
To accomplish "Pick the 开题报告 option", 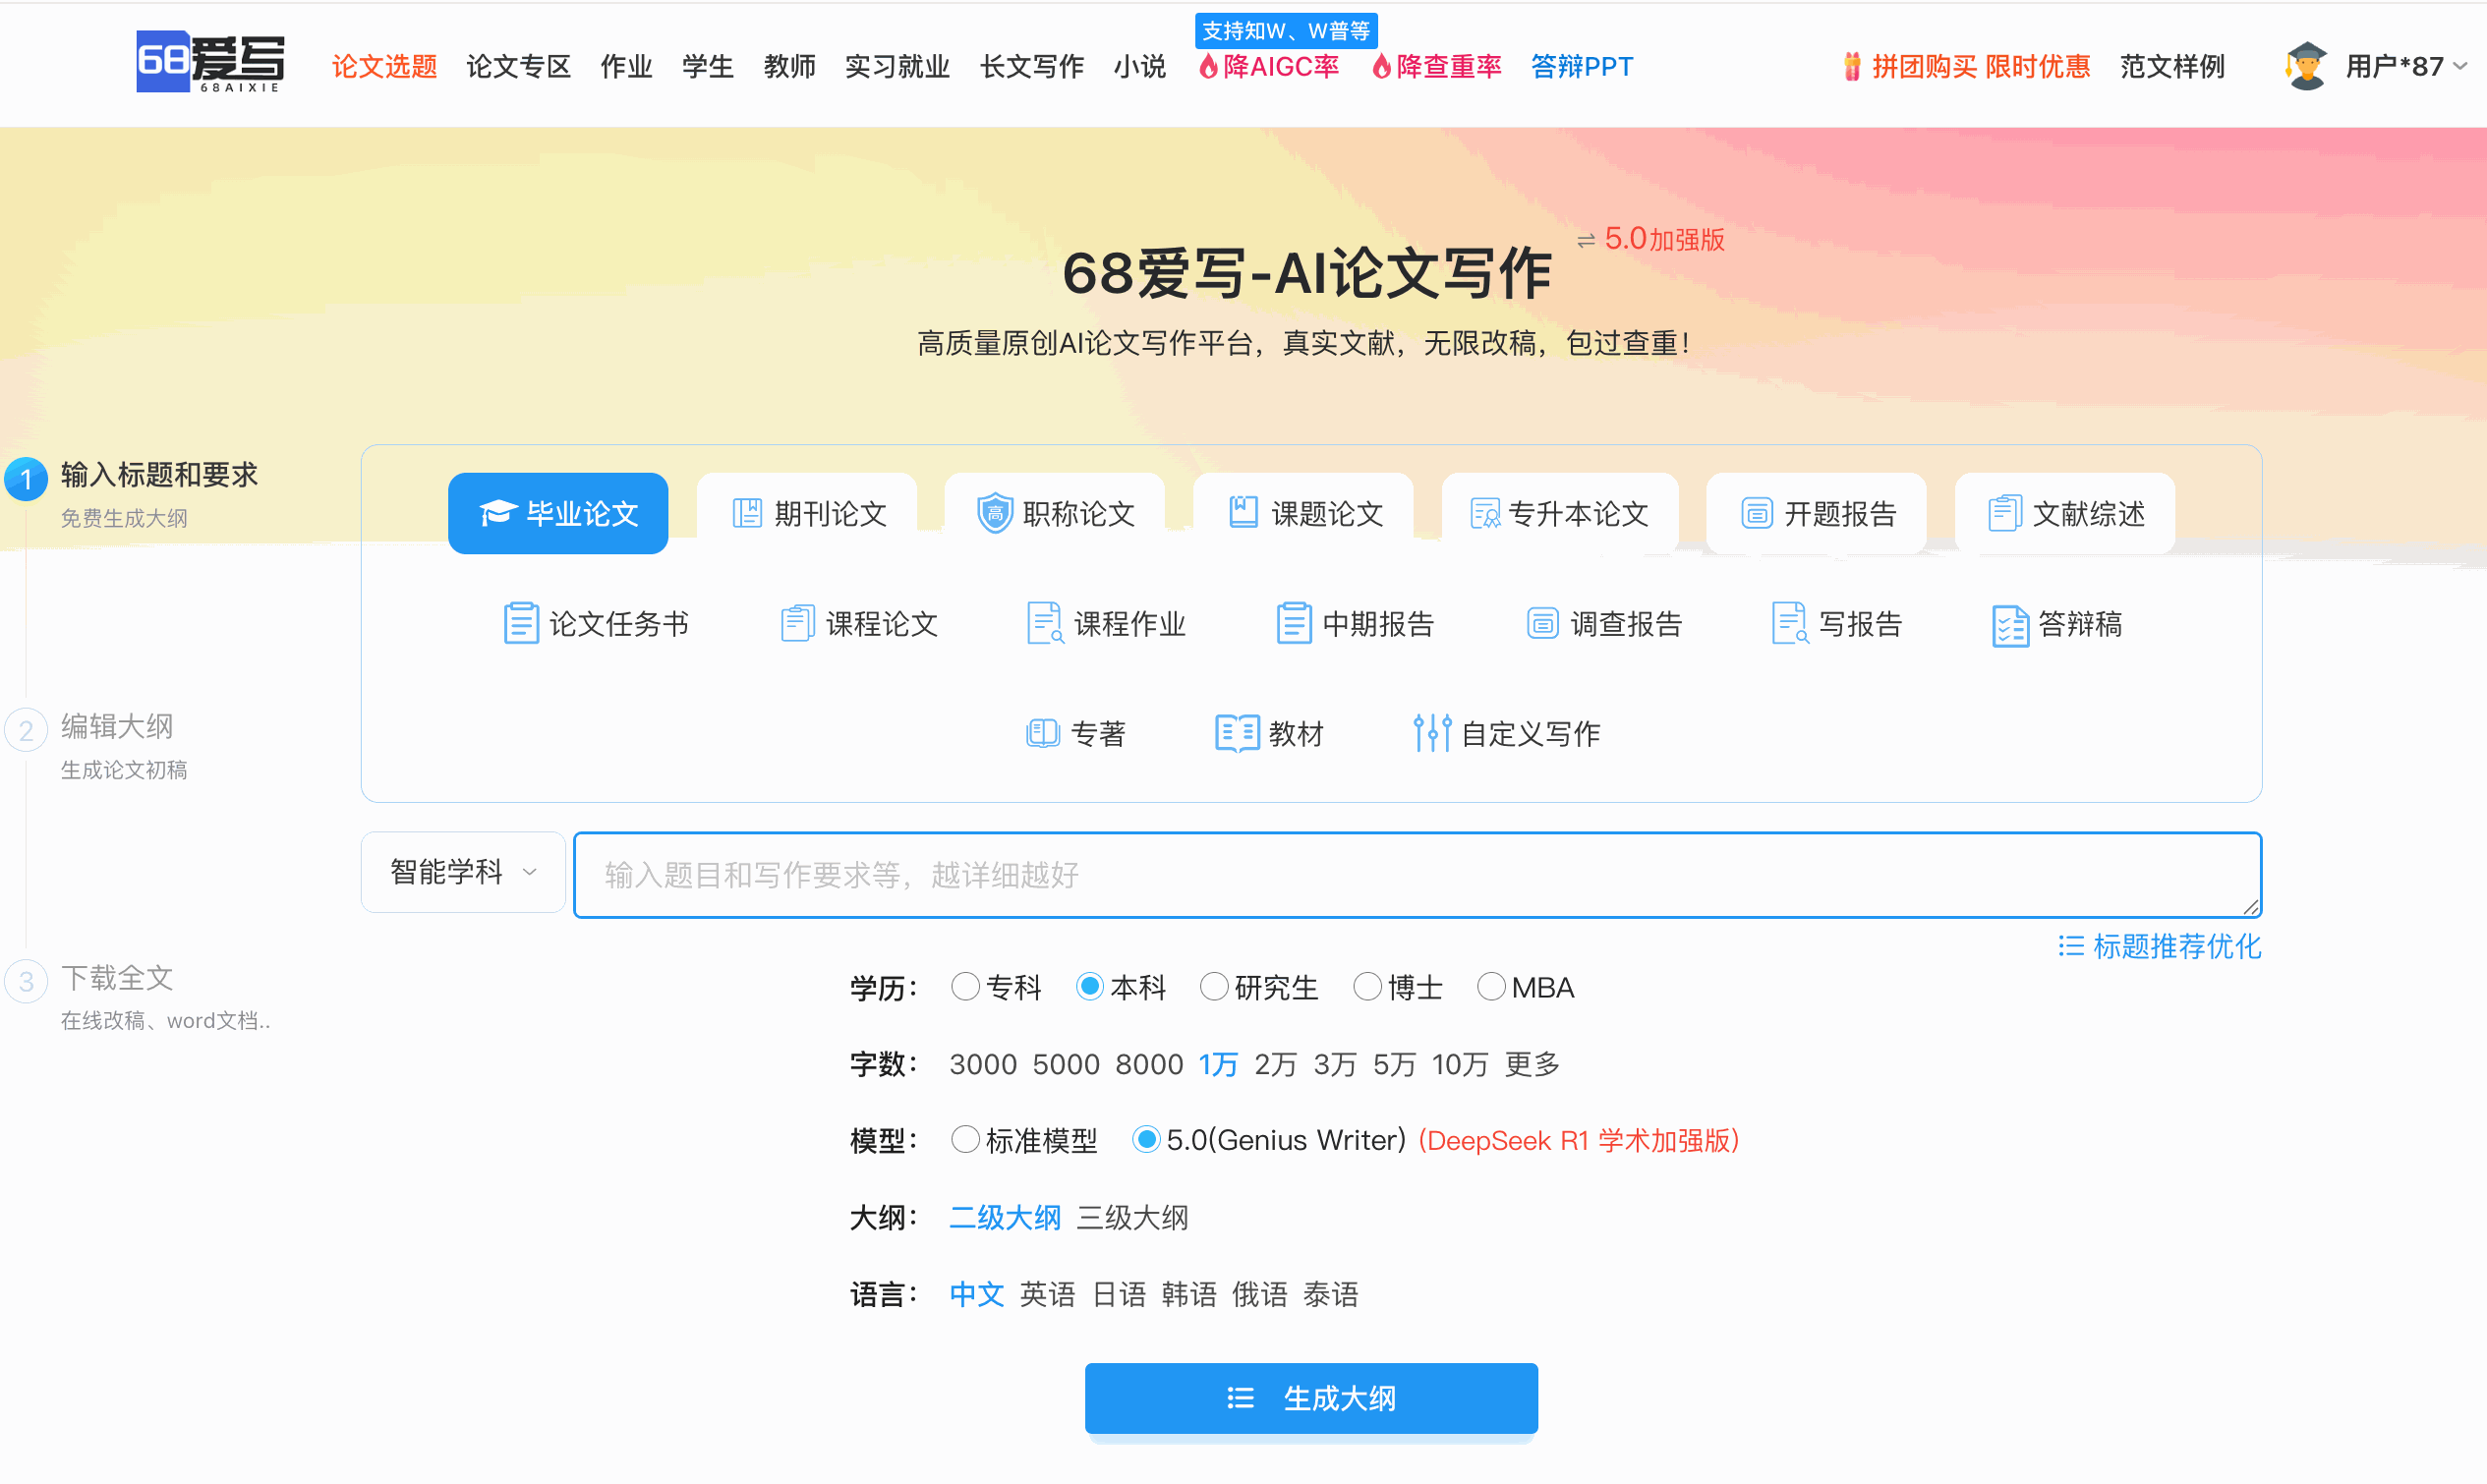I will point(1817,513).
